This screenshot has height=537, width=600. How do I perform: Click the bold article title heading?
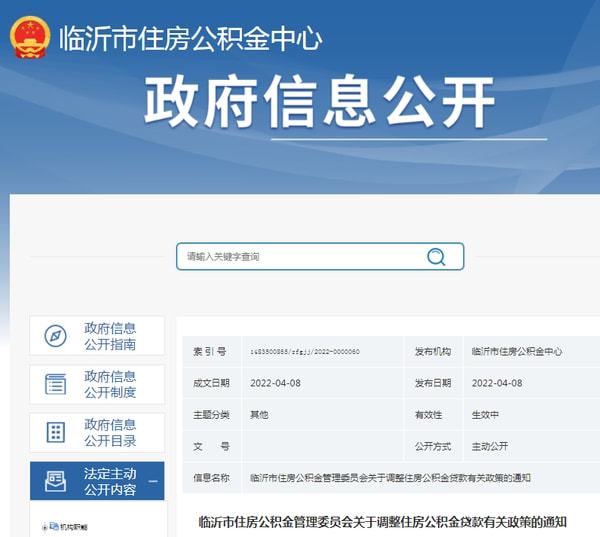(x=382, y=522)
